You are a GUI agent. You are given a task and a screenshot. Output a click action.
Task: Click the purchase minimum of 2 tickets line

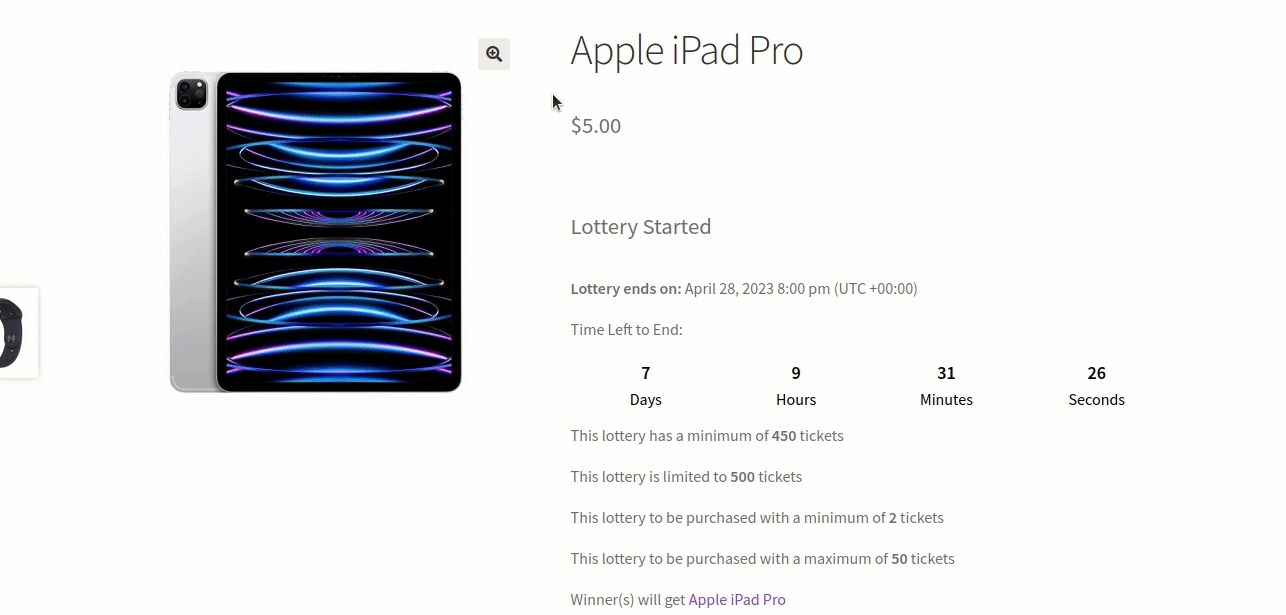tap(758, 518)
